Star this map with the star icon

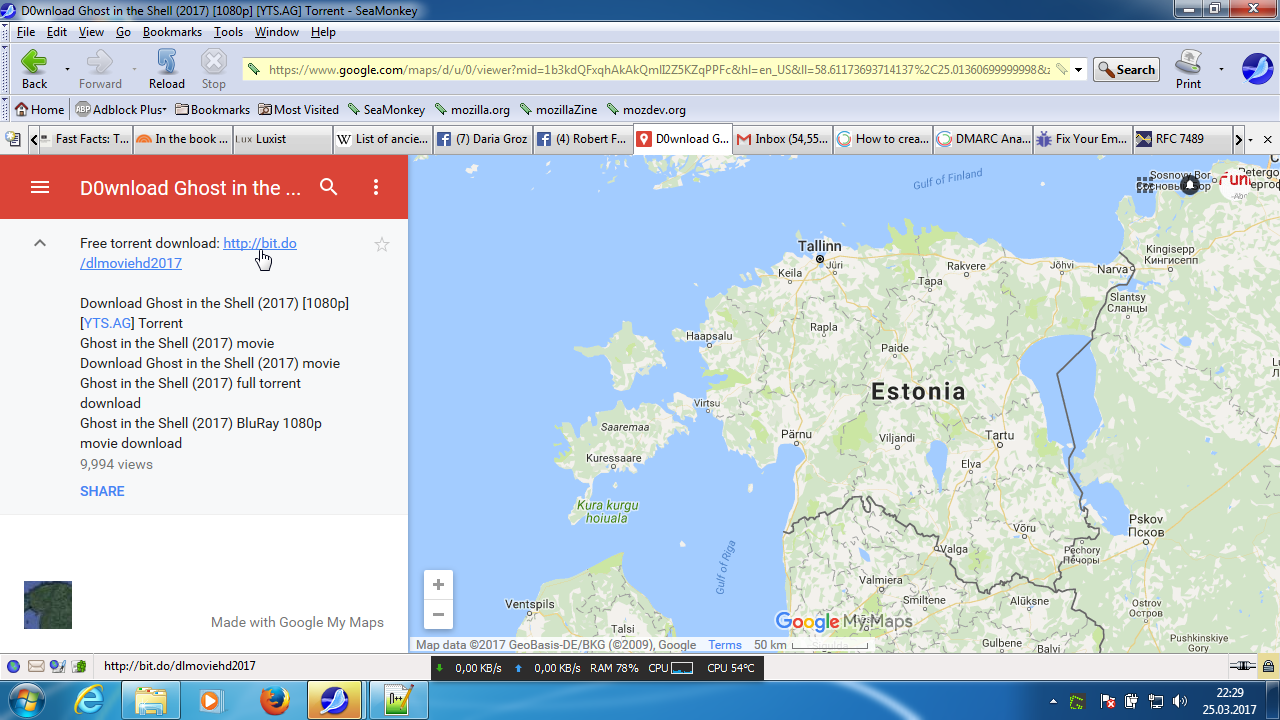[x=382, y=244]
